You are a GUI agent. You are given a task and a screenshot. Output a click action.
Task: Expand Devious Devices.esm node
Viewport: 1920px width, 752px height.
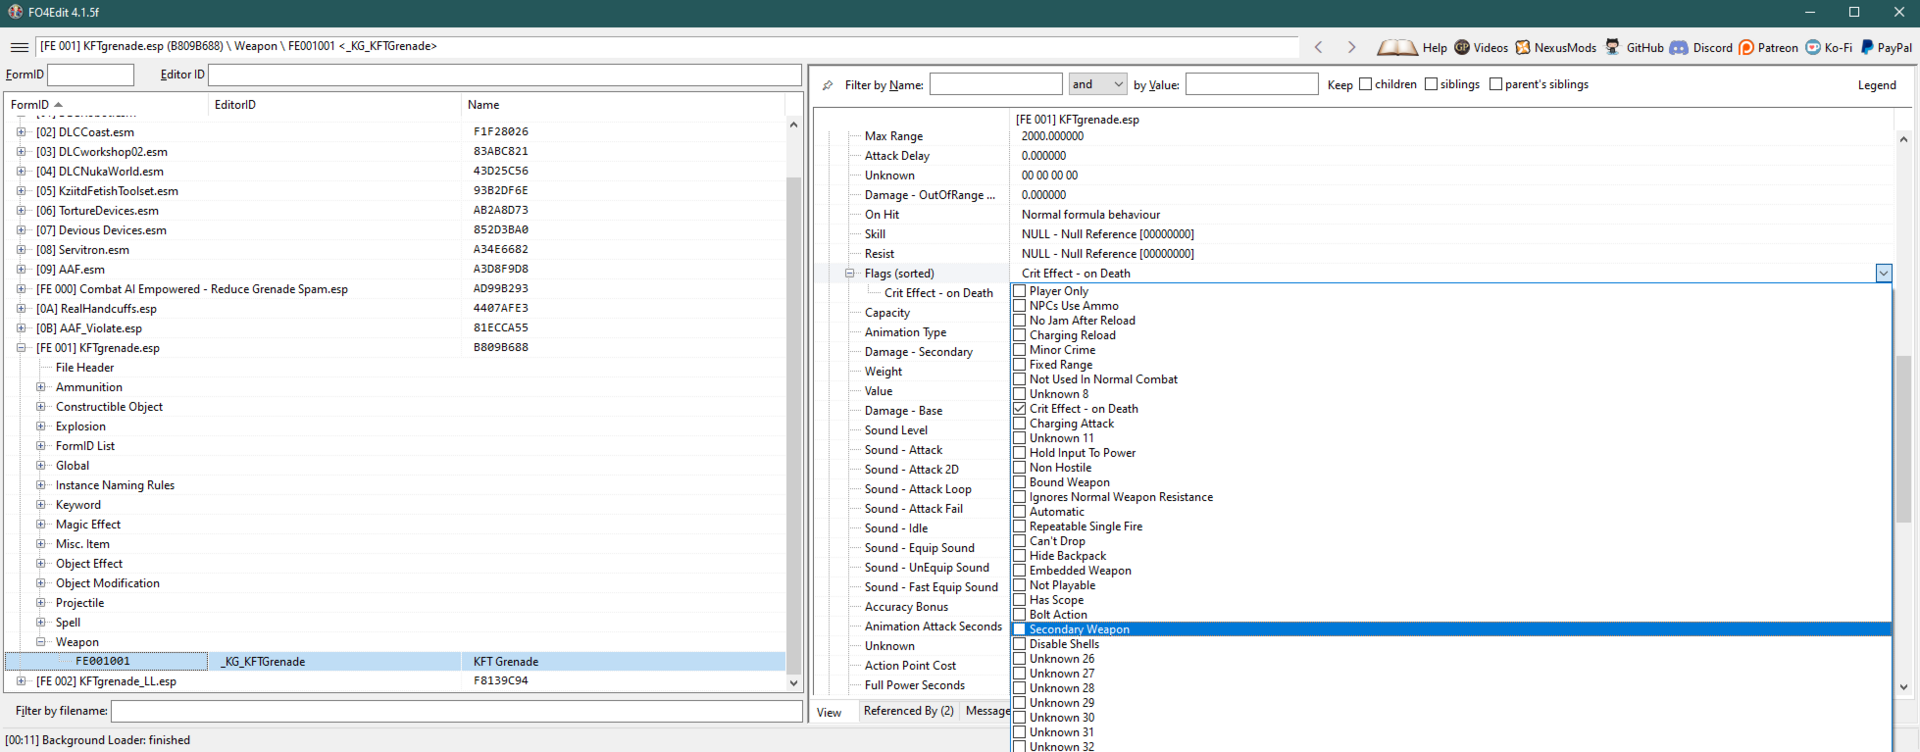coord(21,230)
